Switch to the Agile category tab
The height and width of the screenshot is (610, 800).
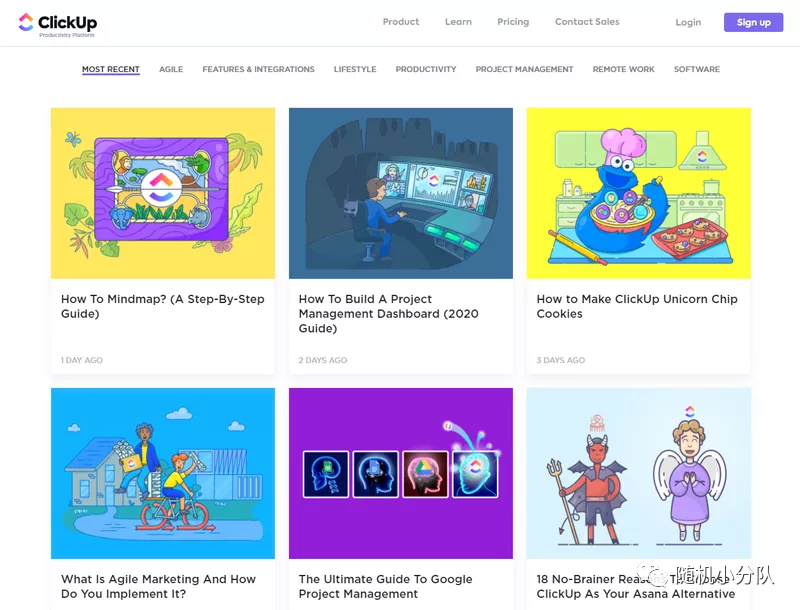171,70
